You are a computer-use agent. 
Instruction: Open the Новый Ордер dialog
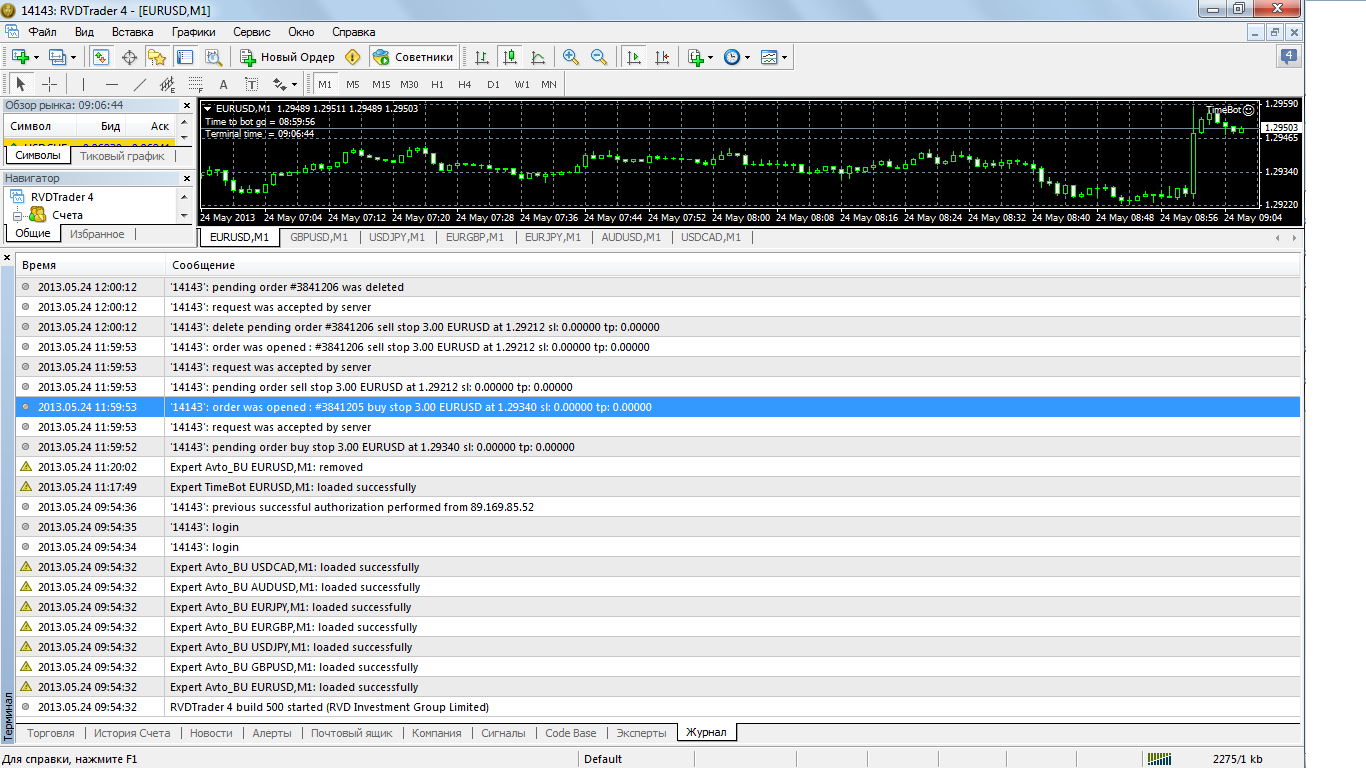tap(287, 57)
